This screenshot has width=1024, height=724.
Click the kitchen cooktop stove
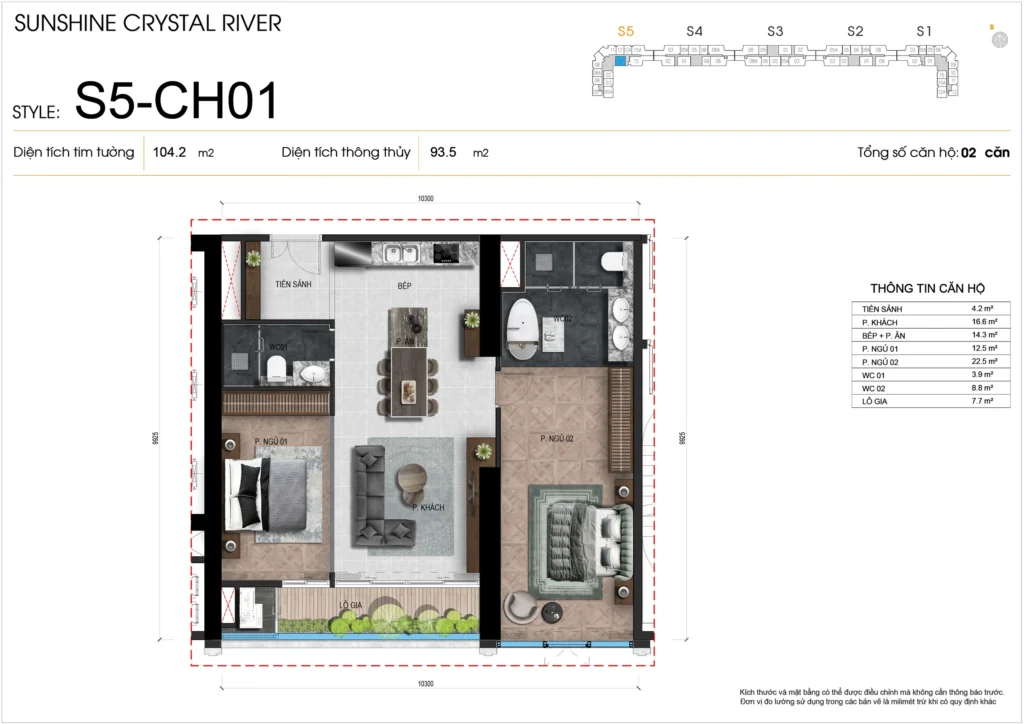448,255
